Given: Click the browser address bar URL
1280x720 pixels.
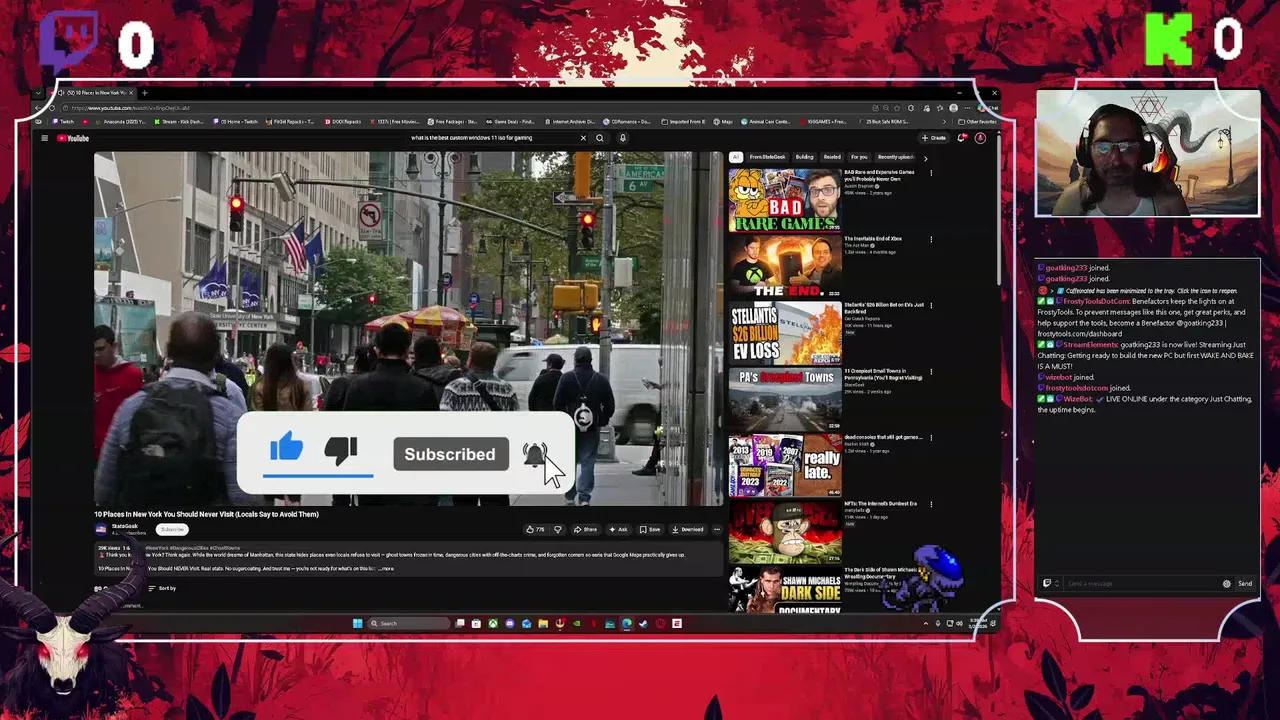Looking at the screenshot, I should (x=130, y=108).
